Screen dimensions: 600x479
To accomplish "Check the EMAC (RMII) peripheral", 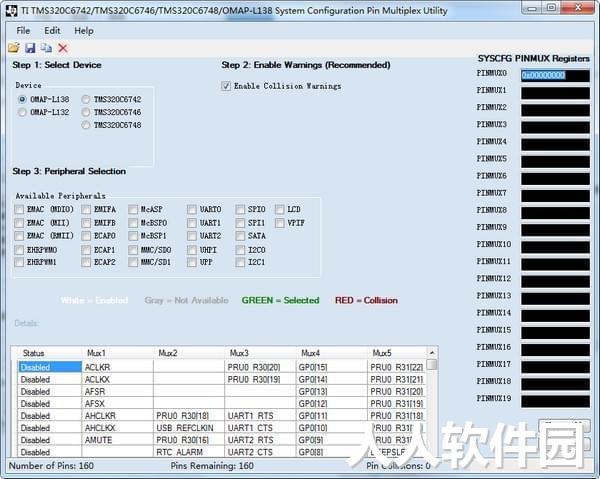I will tap(19, 236).
